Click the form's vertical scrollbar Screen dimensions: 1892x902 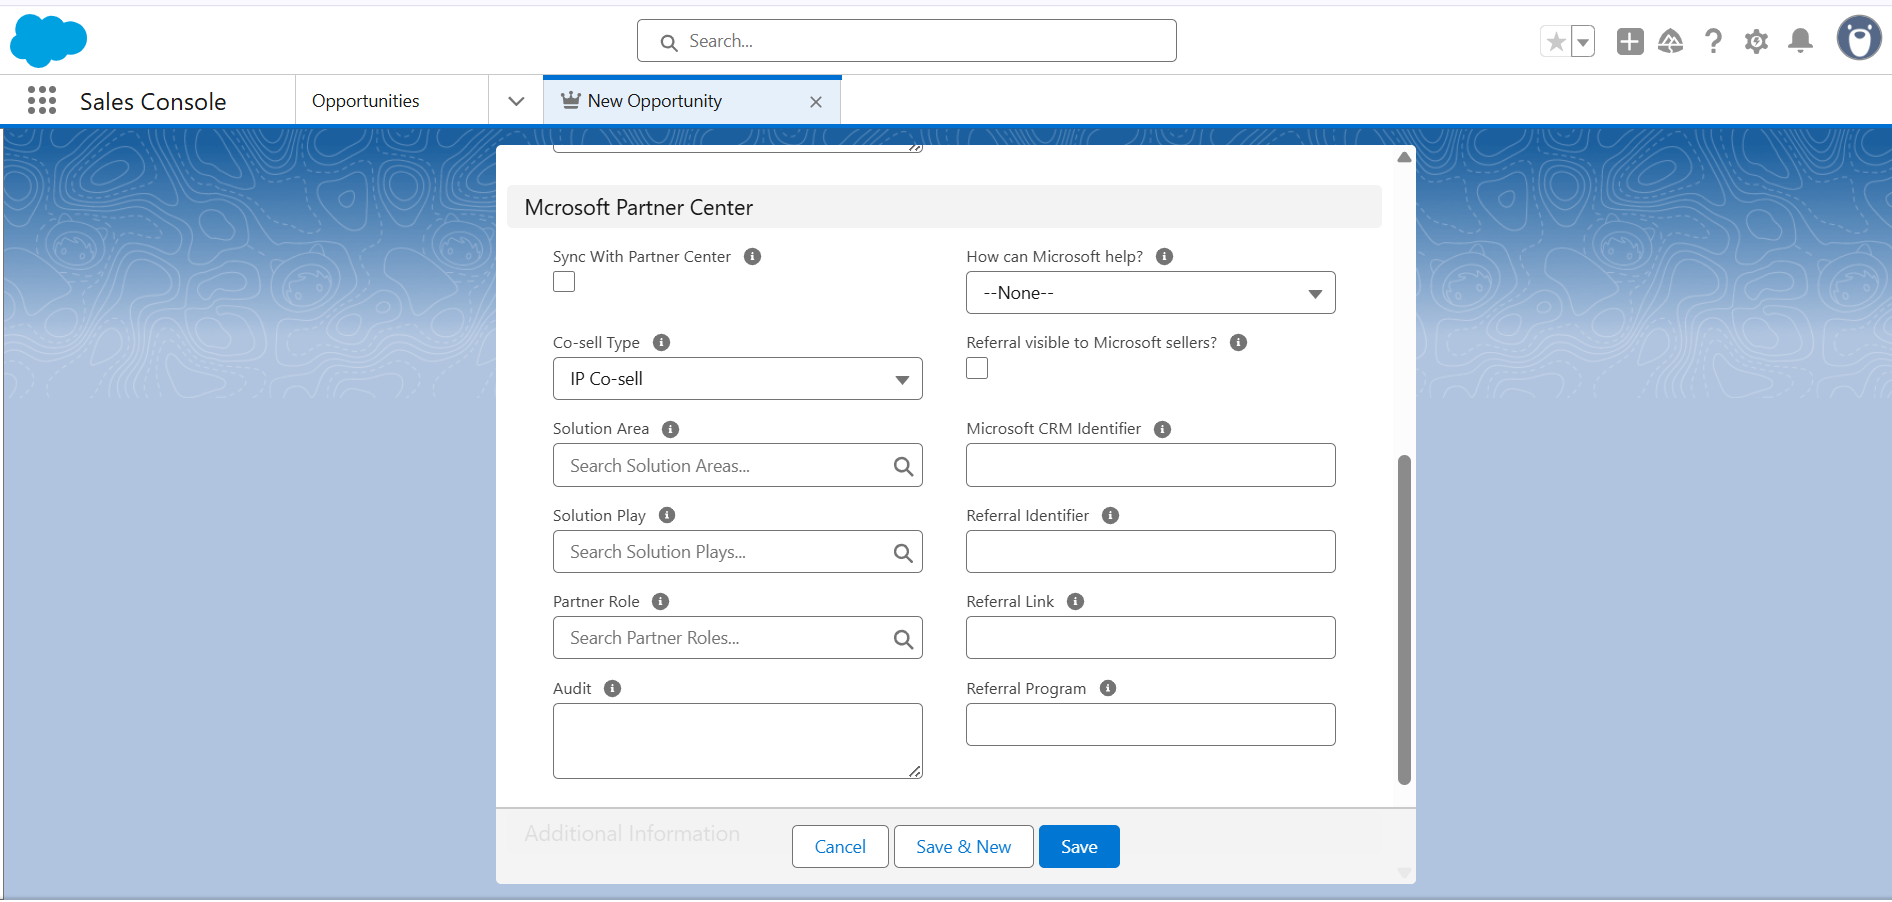1404,620
